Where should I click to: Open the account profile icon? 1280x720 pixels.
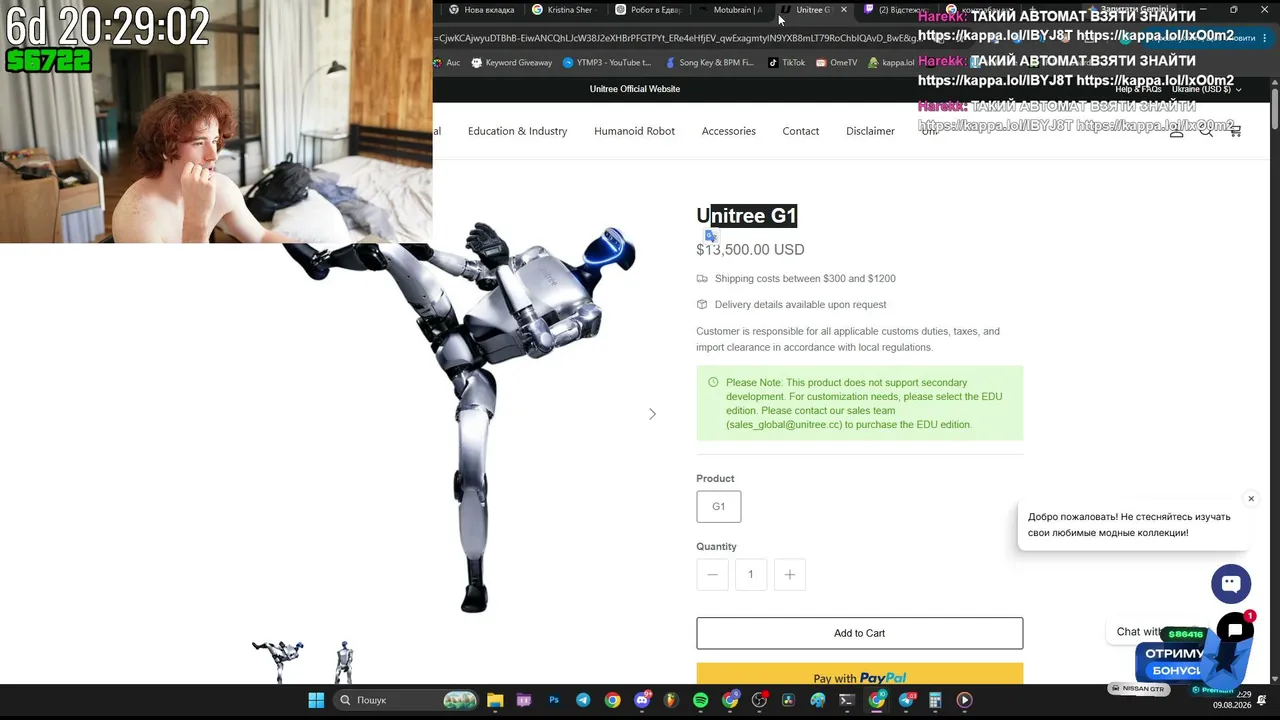(1177, 131)
